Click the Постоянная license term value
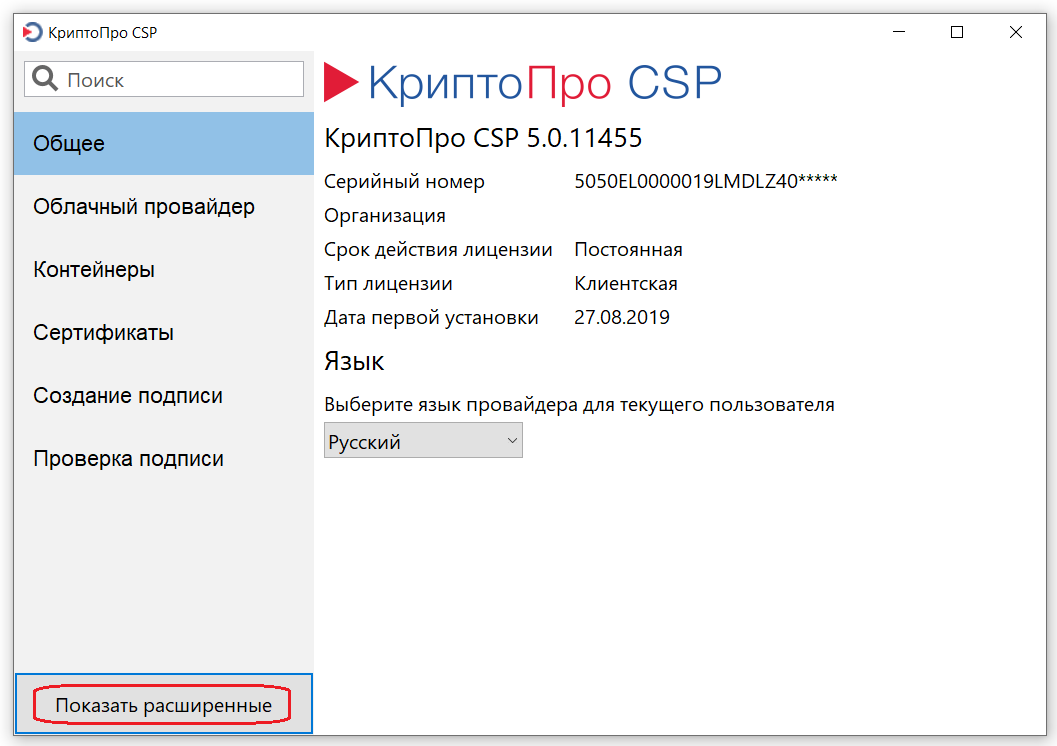The image size is (1057, 746). [628, 249]
